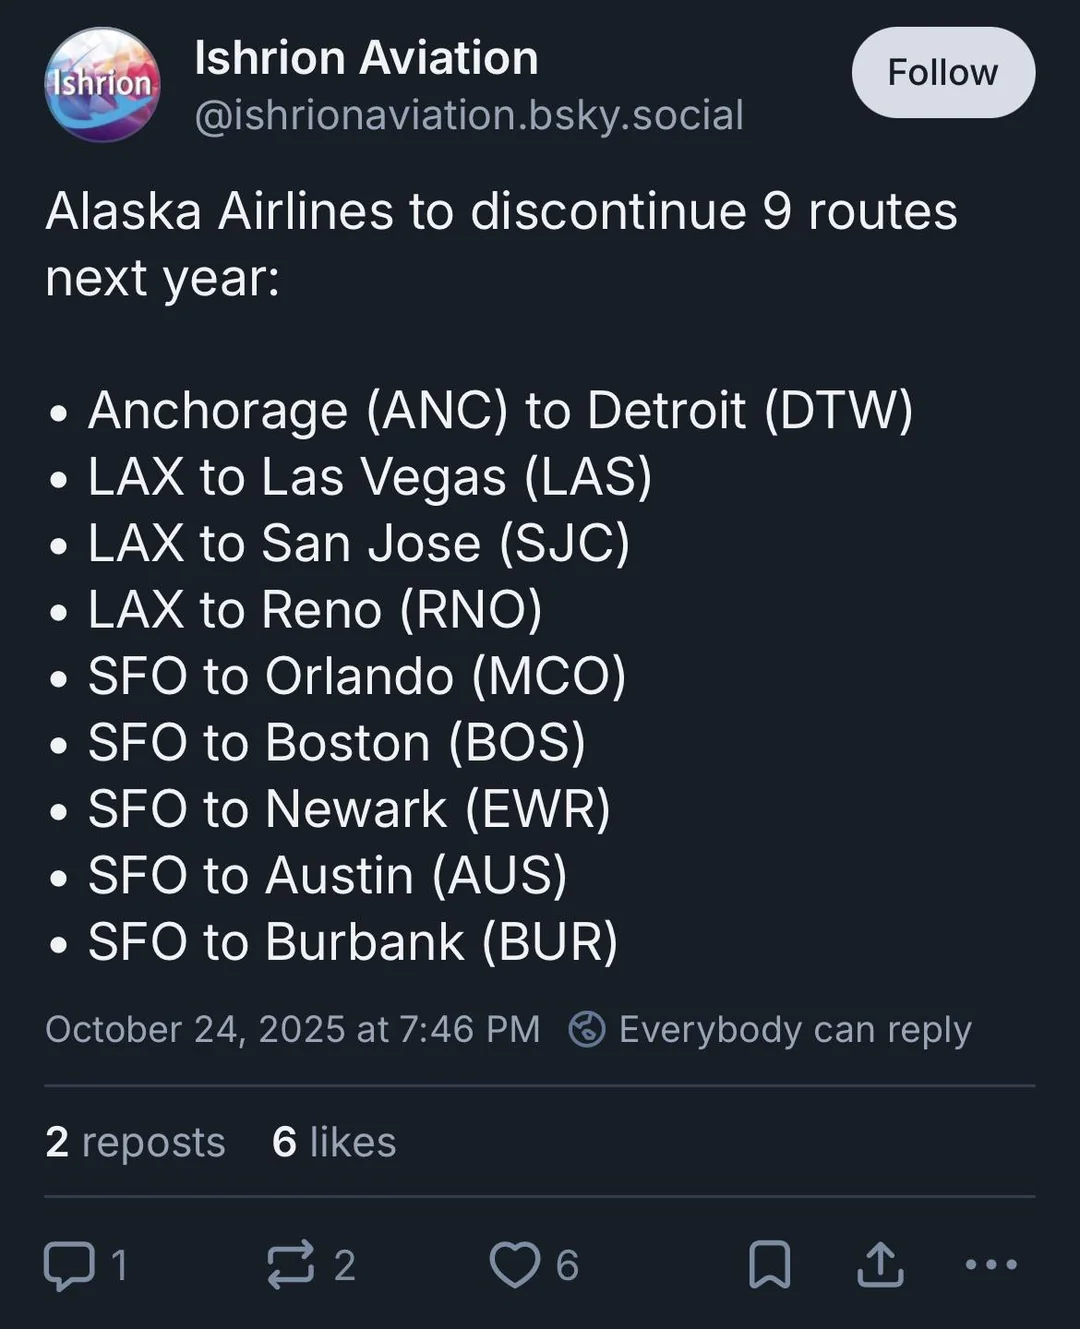Click the Ishrion Aviation display name
Viewport: 1080px width, 1329px height.
click(x=366, y=58)
